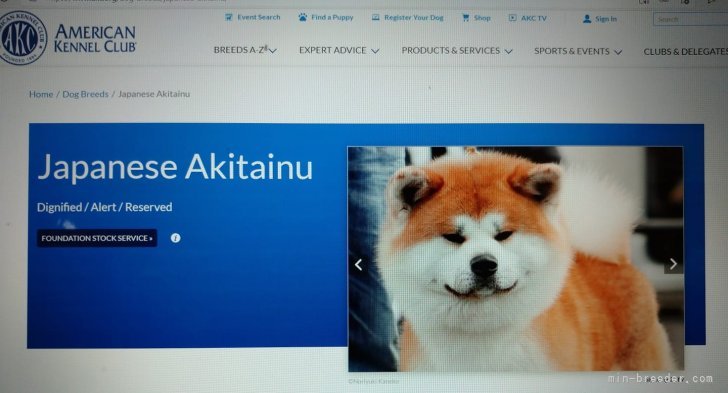Screen dimensions: 728x393
Task: Click the Shop cart icon
Action: click(x=466, y=18)
